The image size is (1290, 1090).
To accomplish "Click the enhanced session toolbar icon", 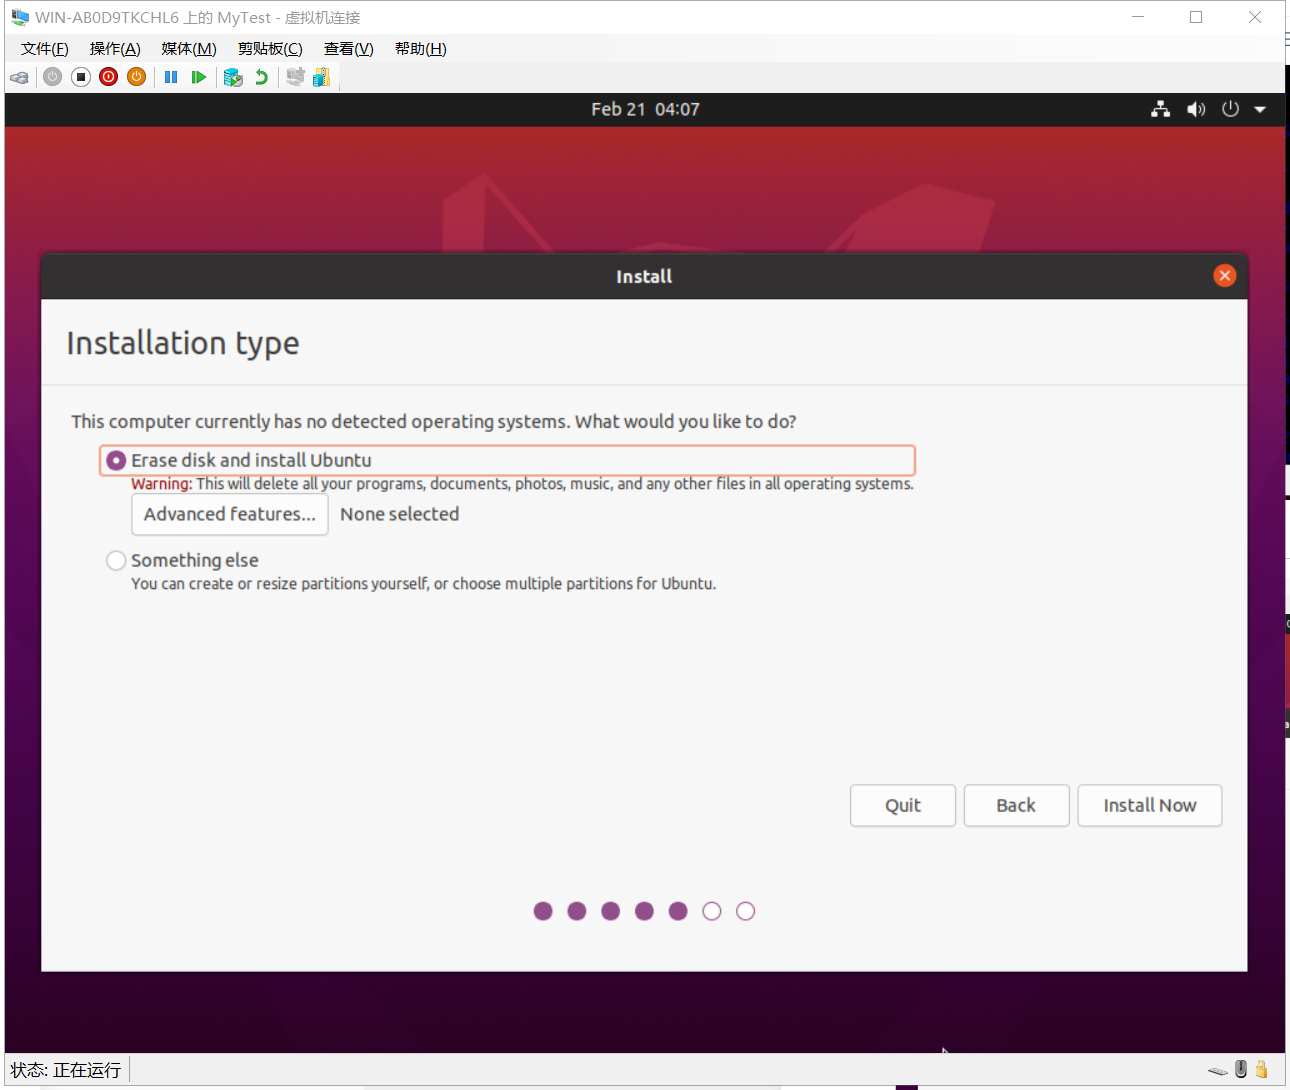I will point(295,77).
